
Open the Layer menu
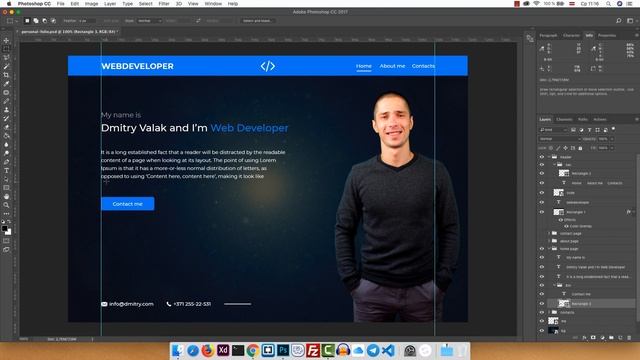click(110, 4)
